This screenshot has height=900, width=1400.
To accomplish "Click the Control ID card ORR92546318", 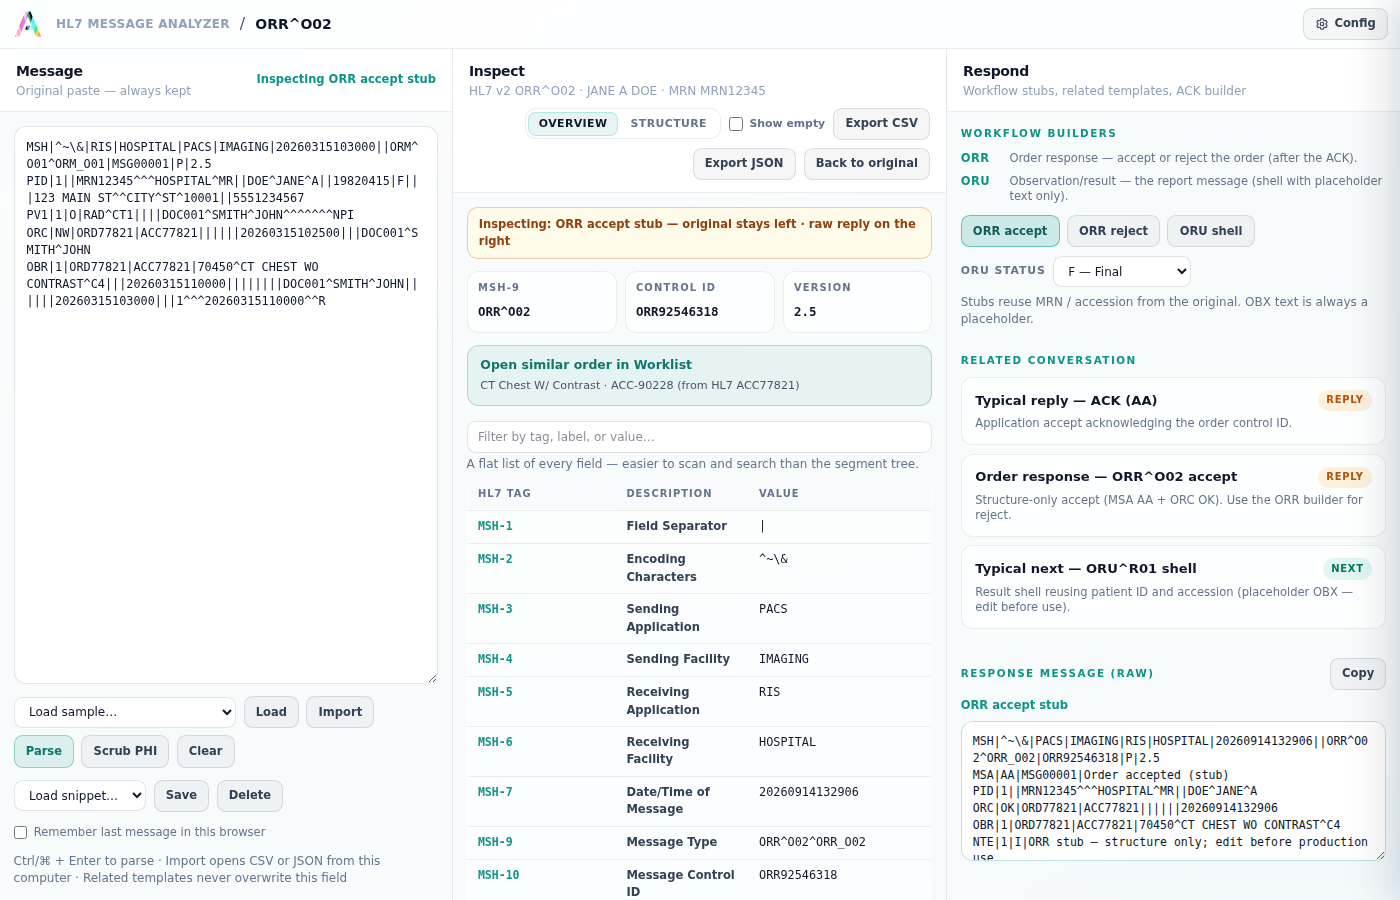I will [700, 301].
